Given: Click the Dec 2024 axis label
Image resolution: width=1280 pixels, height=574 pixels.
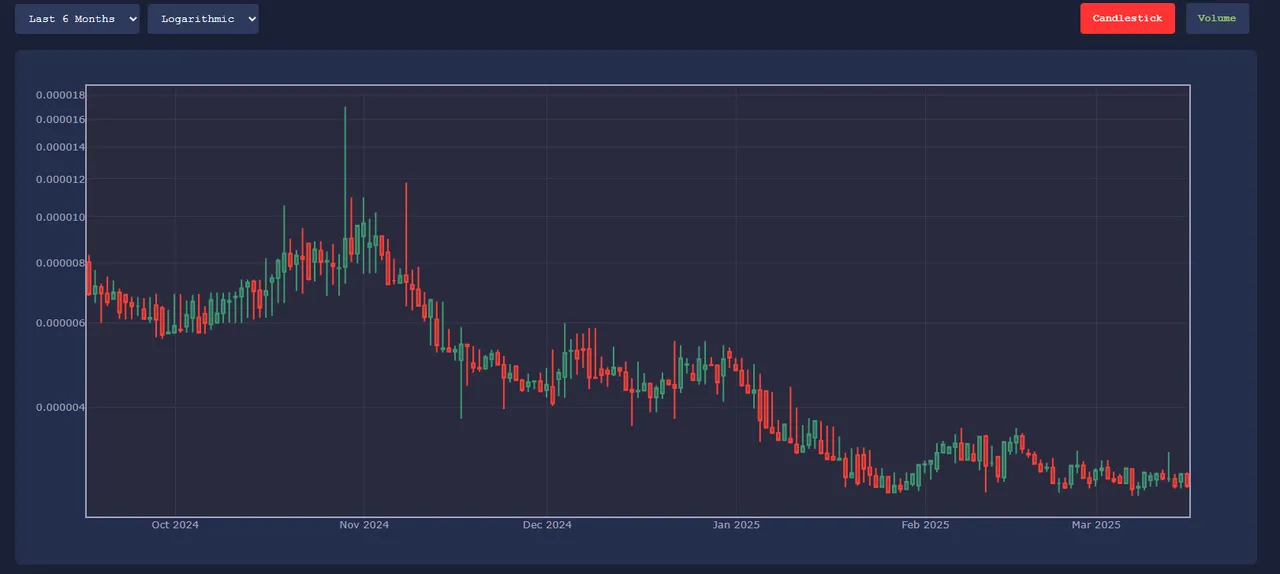Looking at the screenshot, I should click(547, 525).
